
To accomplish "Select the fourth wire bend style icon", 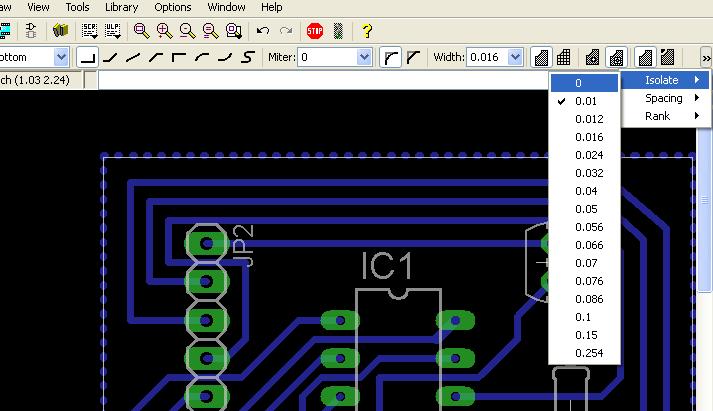I will pyautogui.click(x=156, y=57).
